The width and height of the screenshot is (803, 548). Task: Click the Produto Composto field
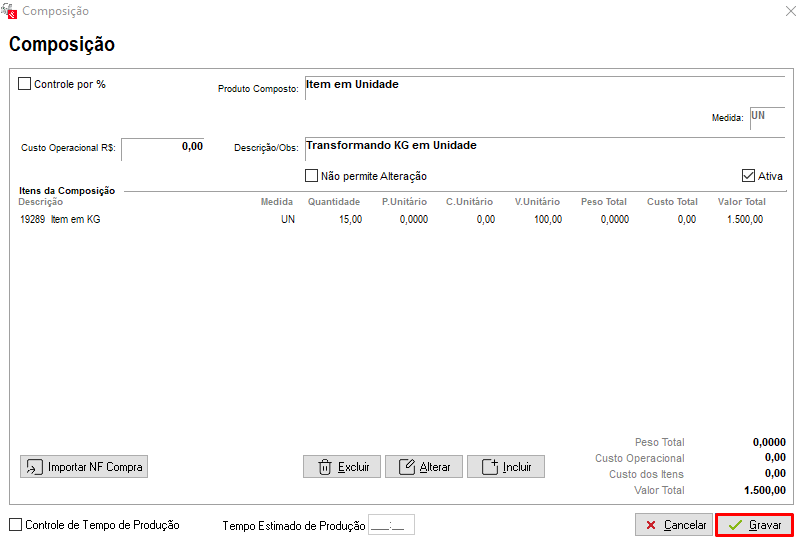[545, 88]
